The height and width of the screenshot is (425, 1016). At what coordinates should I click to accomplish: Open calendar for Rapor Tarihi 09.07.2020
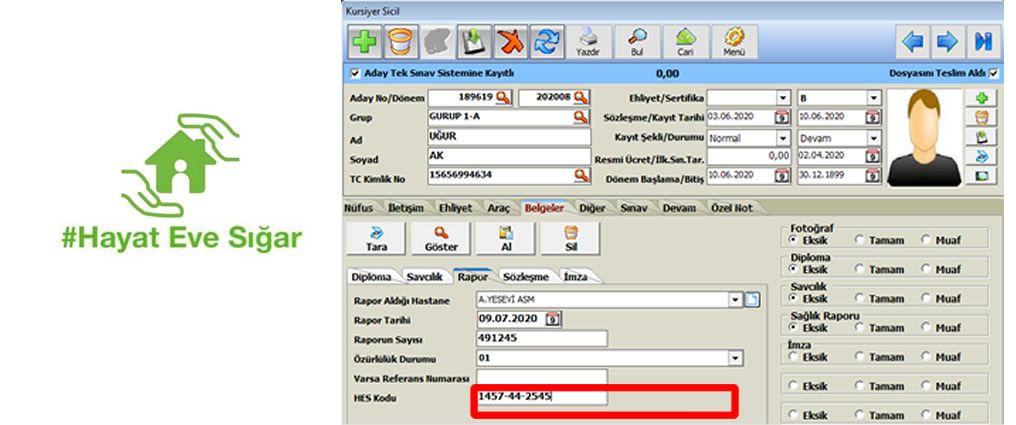click(553, 318)
